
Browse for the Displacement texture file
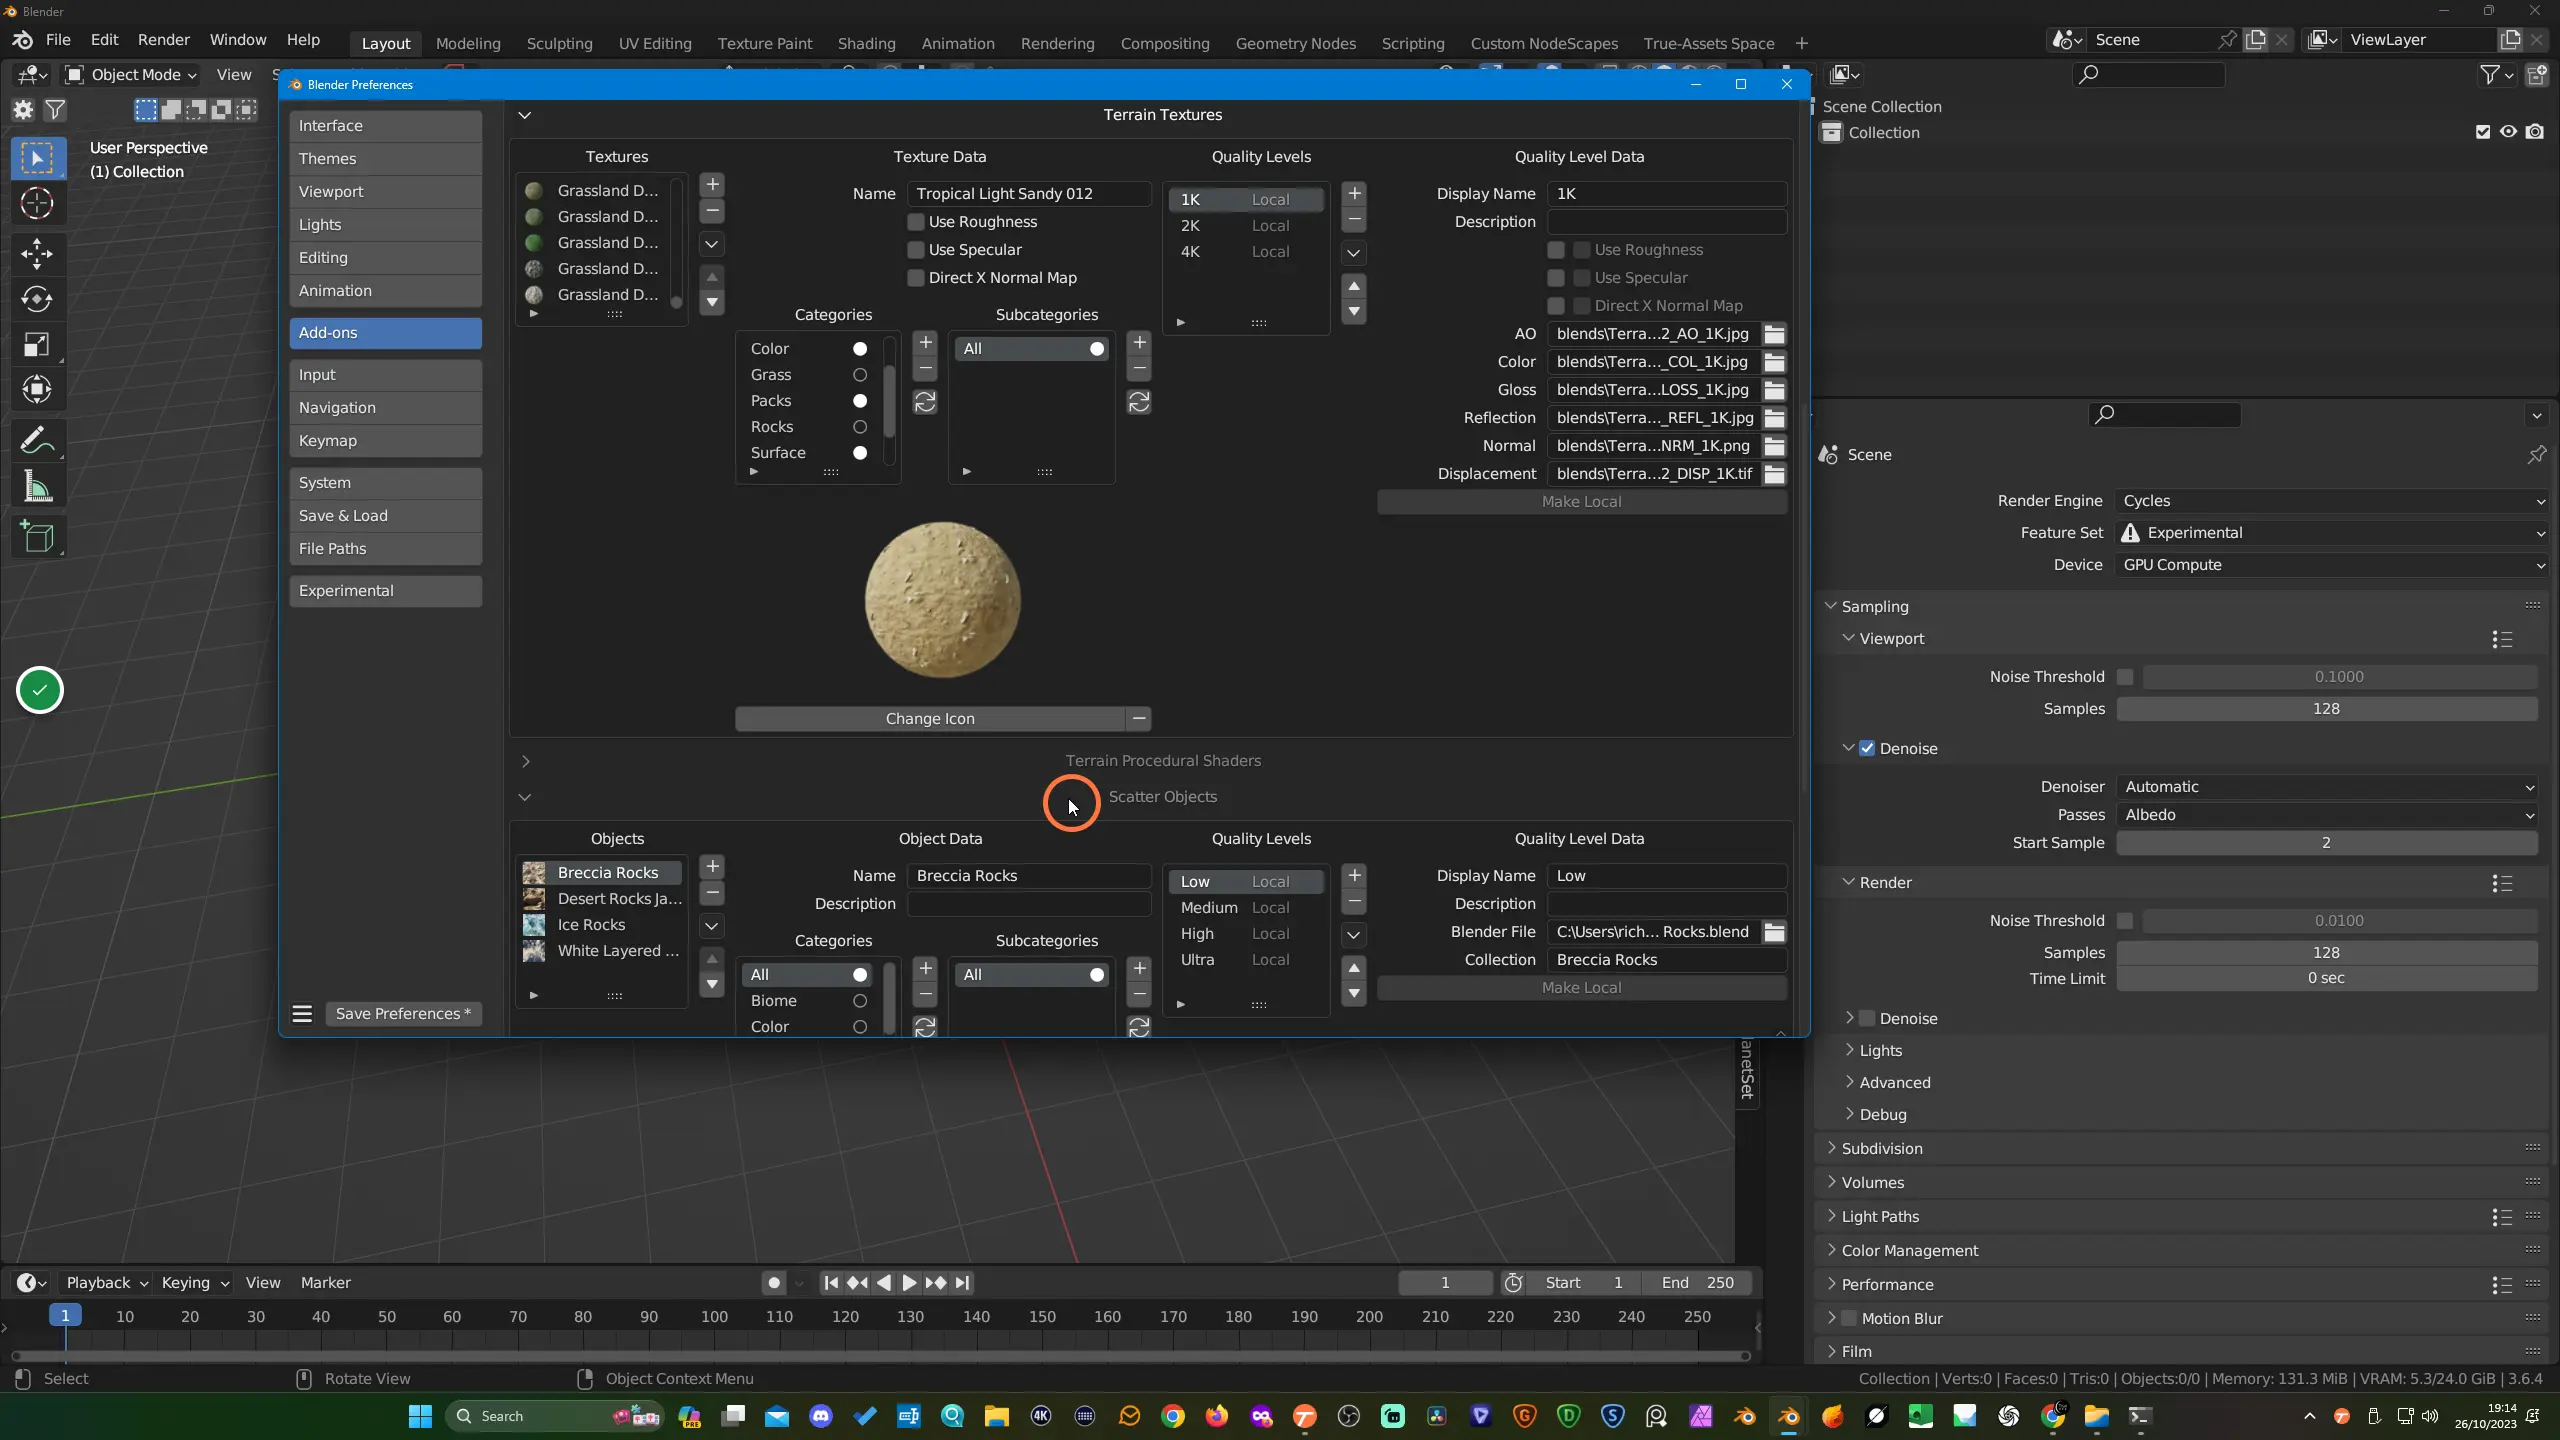coord(1774,474)
